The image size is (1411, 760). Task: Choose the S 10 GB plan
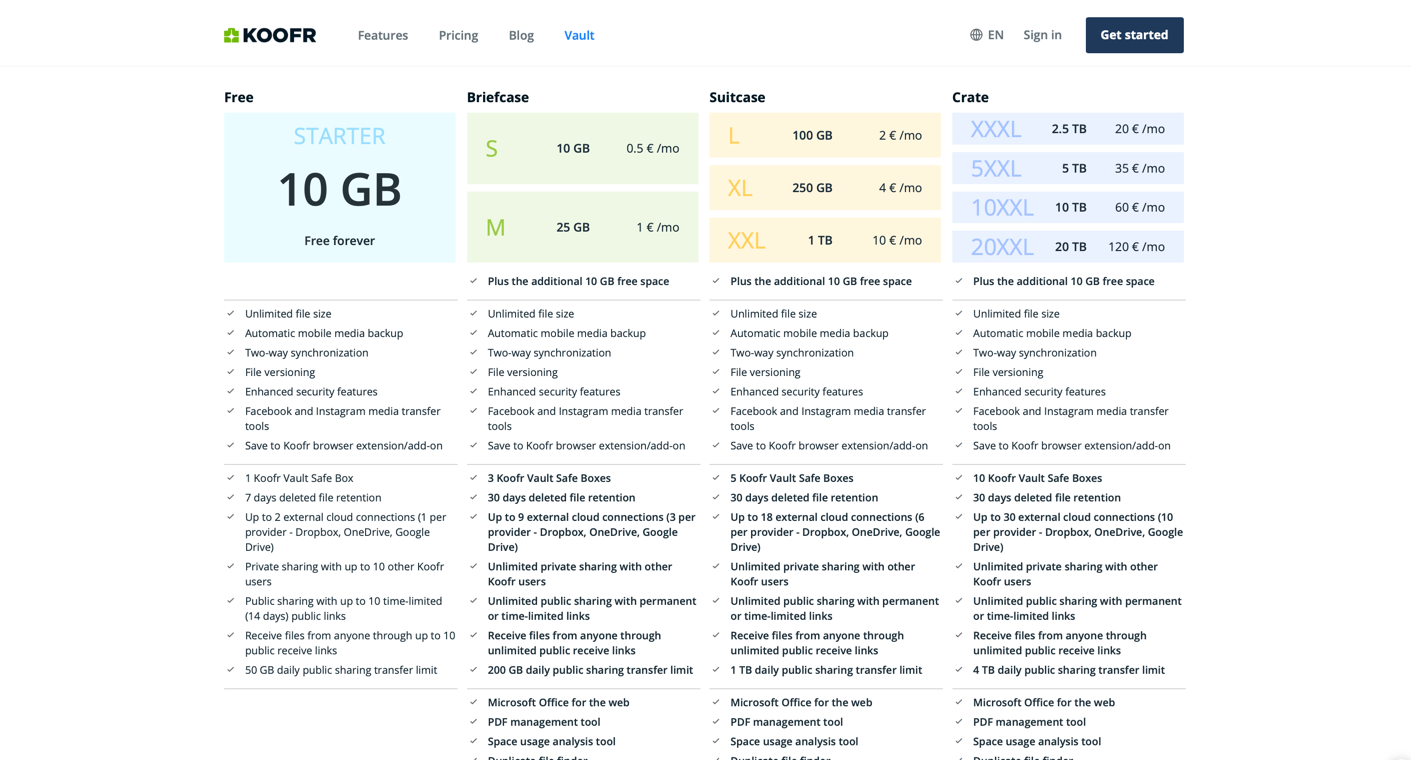(583, 148)
